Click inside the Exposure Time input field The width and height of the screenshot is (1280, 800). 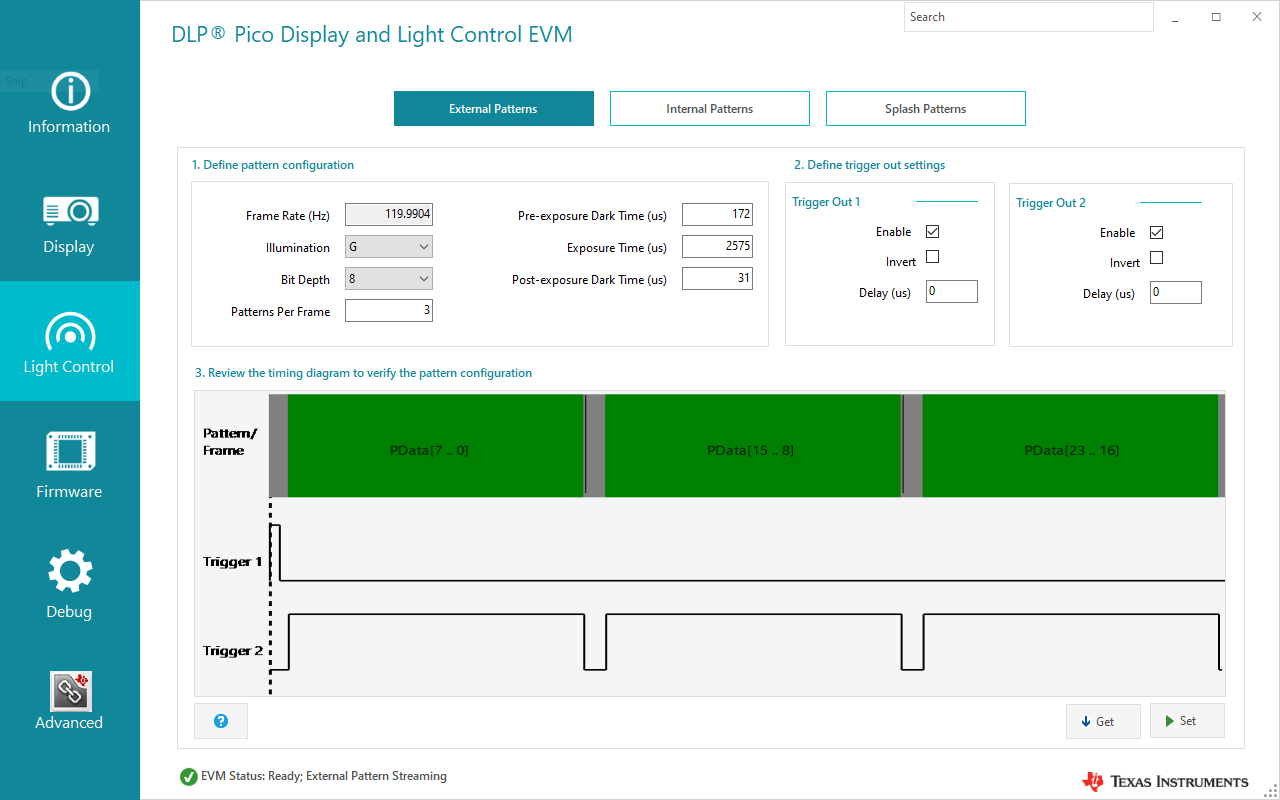coord(717,246)
